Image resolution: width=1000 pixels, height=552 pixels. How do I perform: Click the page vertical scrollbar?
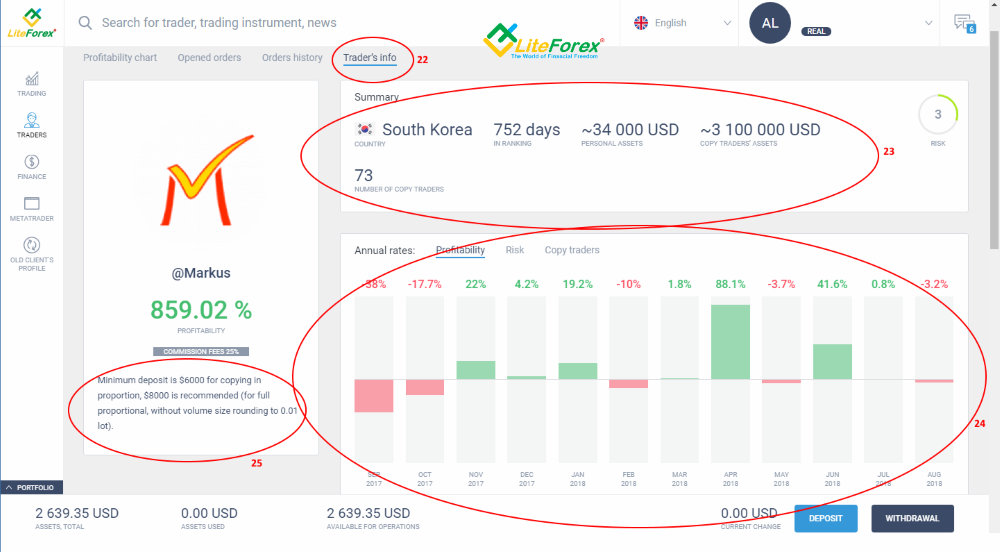click(x=994, y=140)
